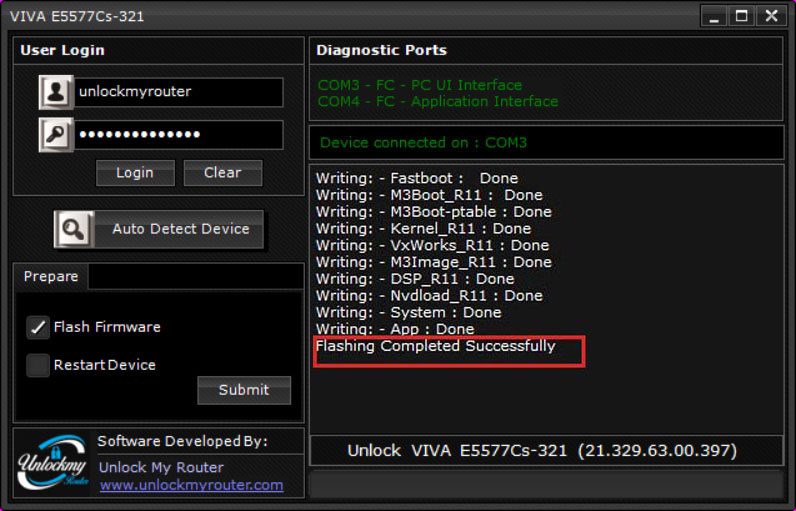This screenshot has height=511, width=796.
Task: Click log line Writing: - DSP_R11 : Done
Action: click(x=415, y=279)
